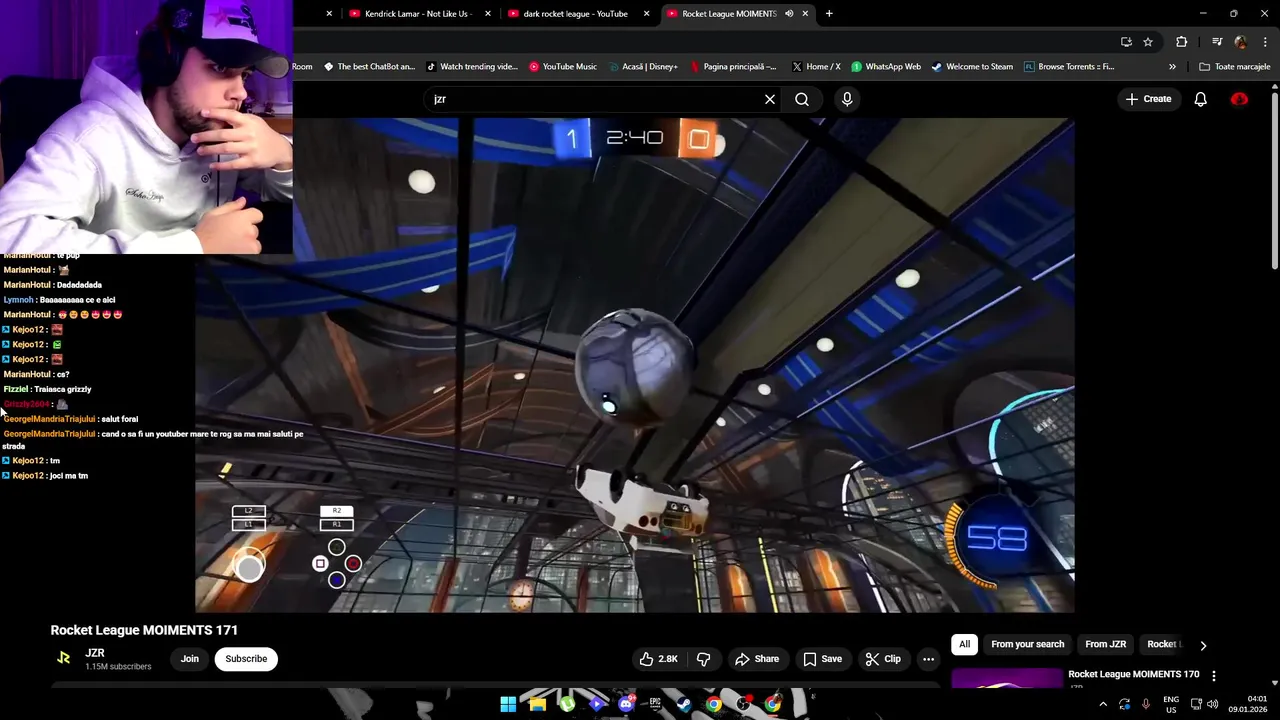
Task: Open YouTube notifications bell
Action: tap(1200, 99)
